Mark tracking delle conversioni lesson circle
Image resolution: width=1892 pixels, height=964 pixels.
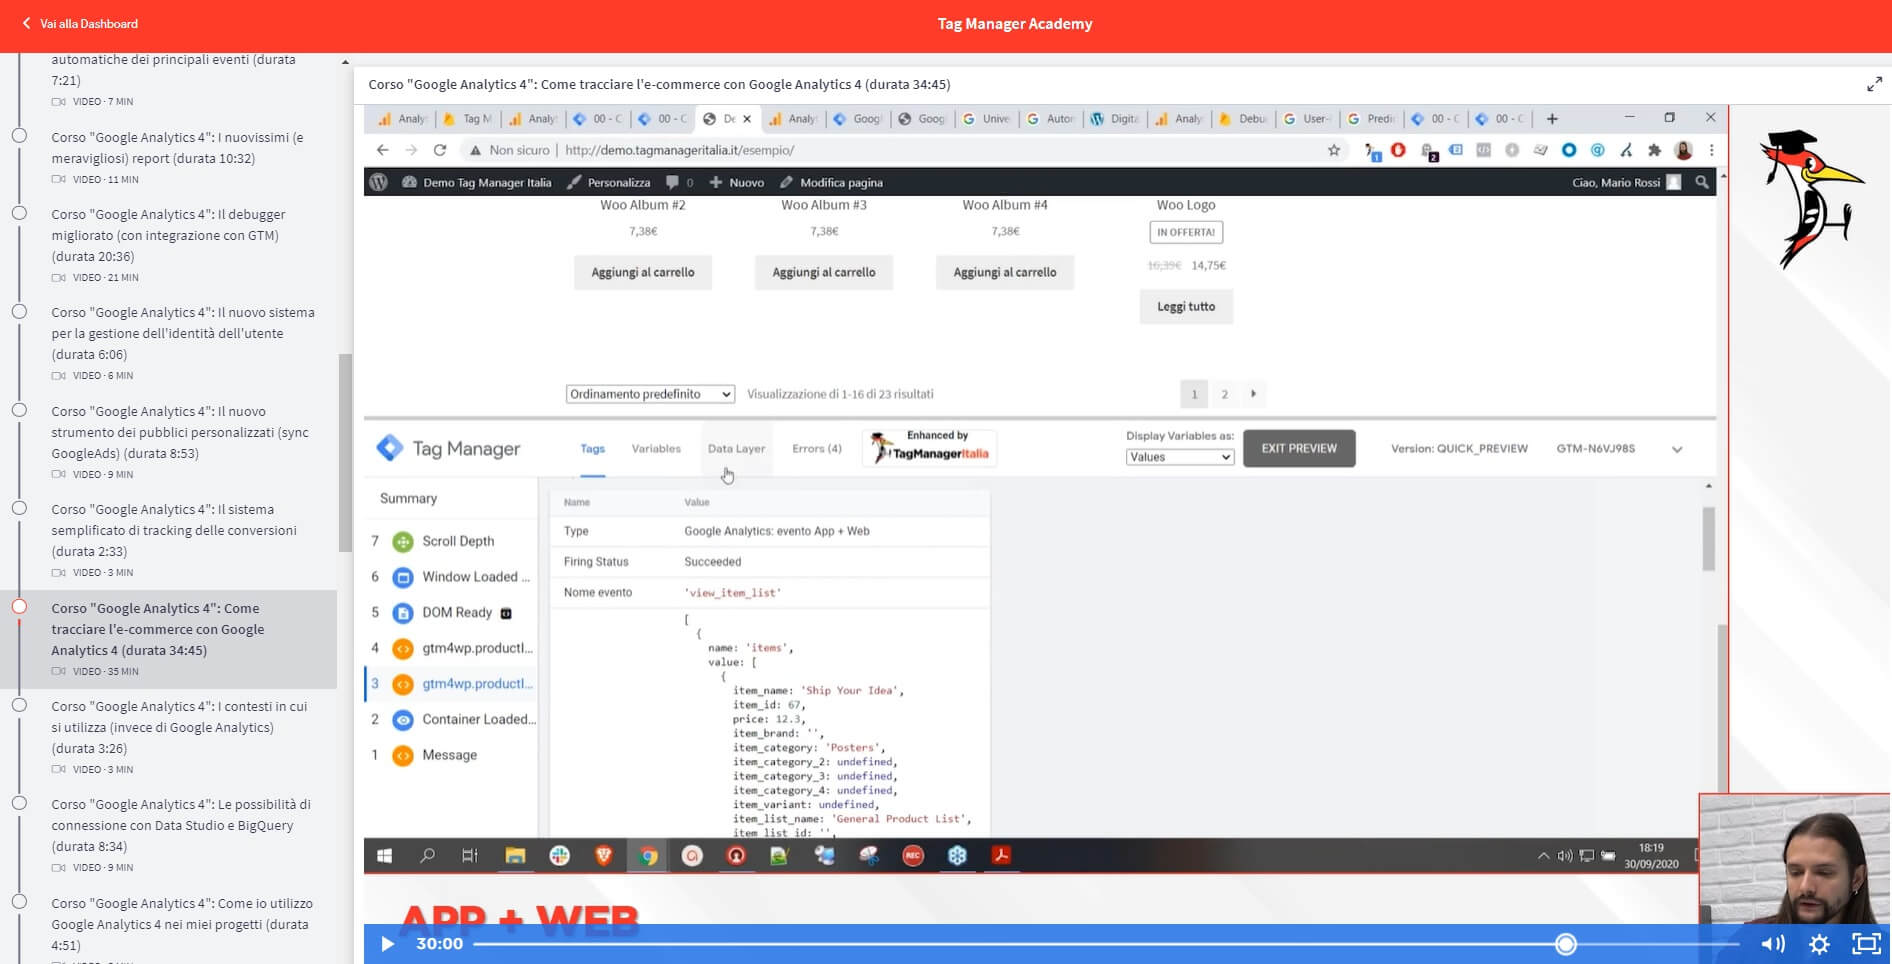(19, 508)
